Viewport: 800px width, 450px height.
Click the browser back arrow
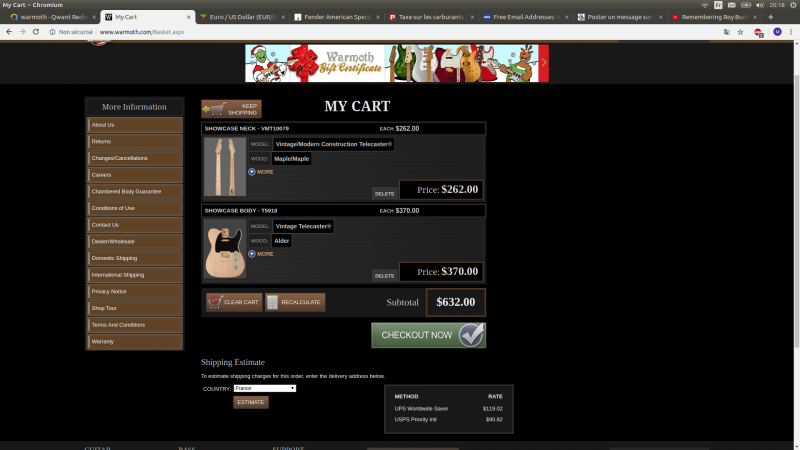click(x=9, y=32)
